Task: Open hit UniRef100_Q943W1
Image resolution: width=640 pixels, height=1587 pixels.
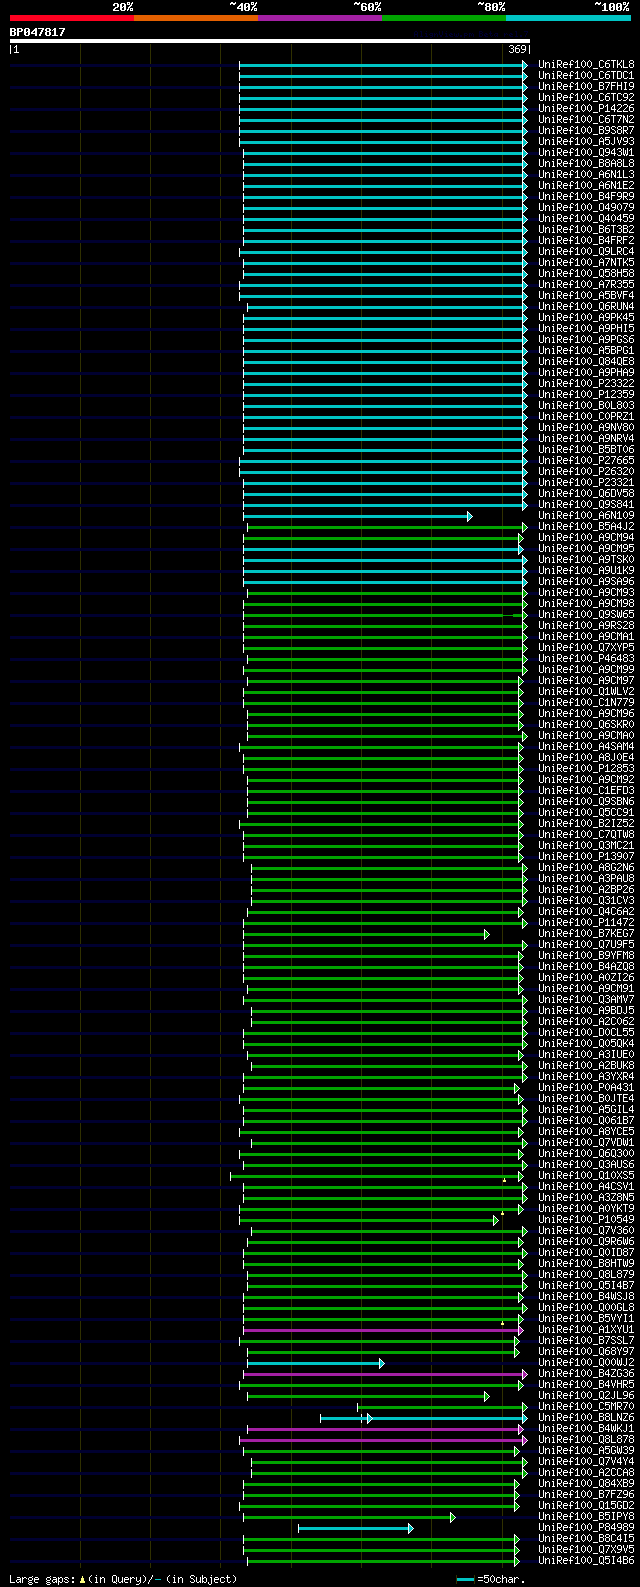Action: [x=586, y=153]
